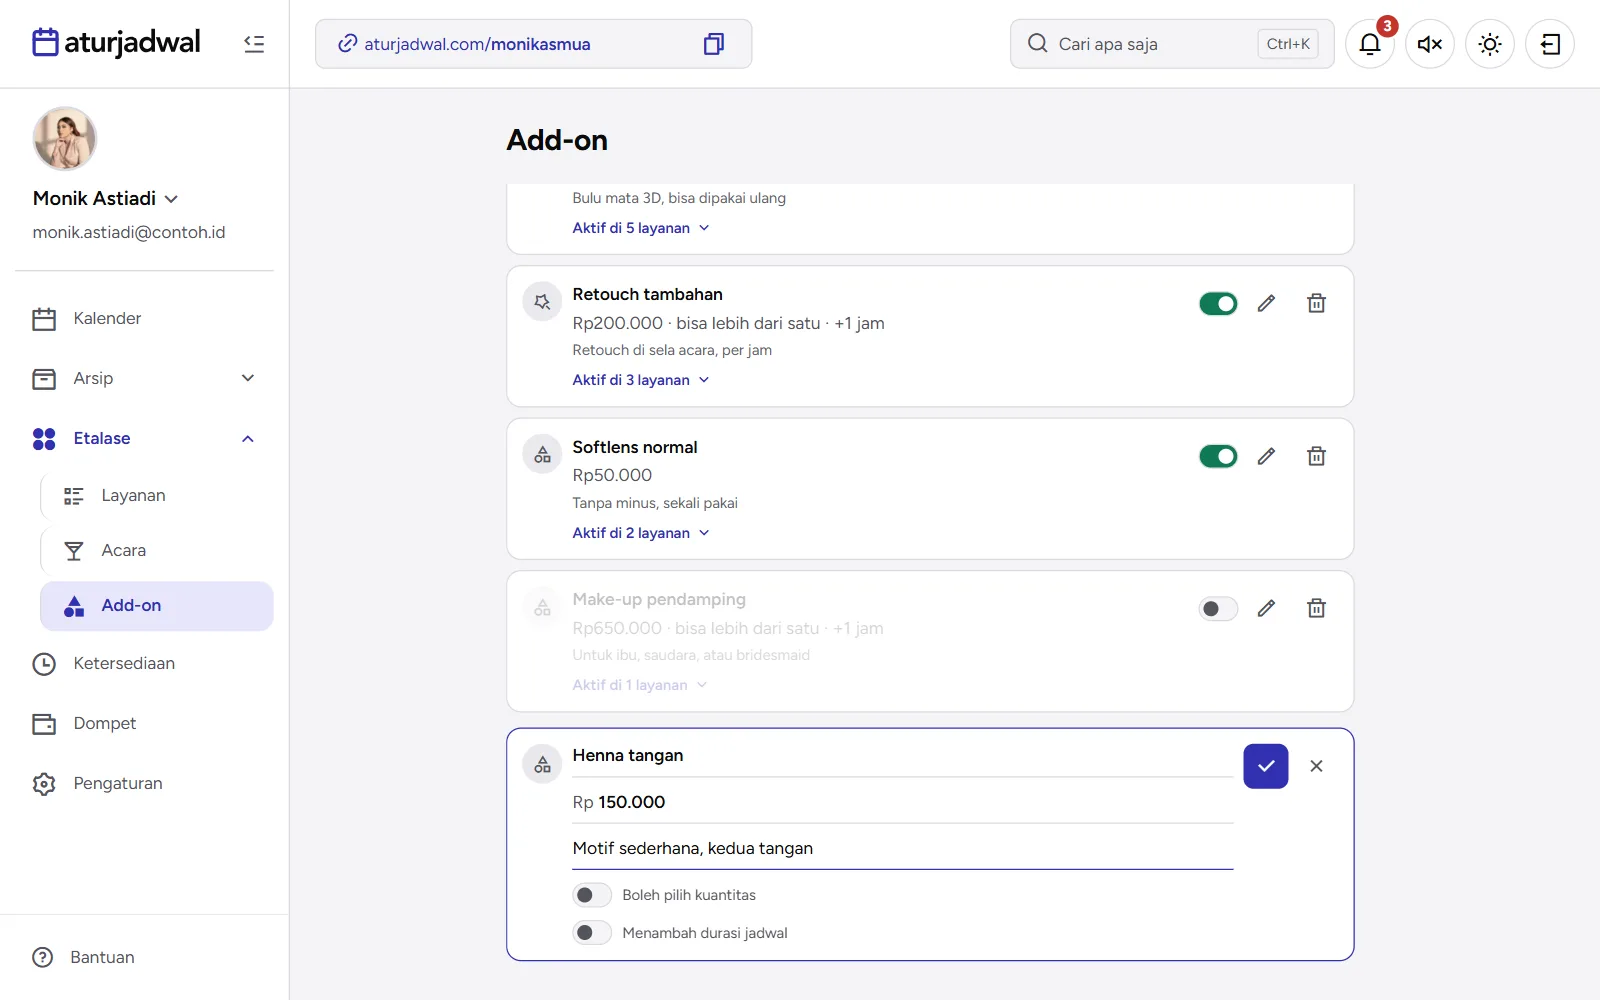1600x1000 pixels.
Task: Disable the Retouch tambahan toggle
Action: pyautogui.click(x=1218, y=303)
